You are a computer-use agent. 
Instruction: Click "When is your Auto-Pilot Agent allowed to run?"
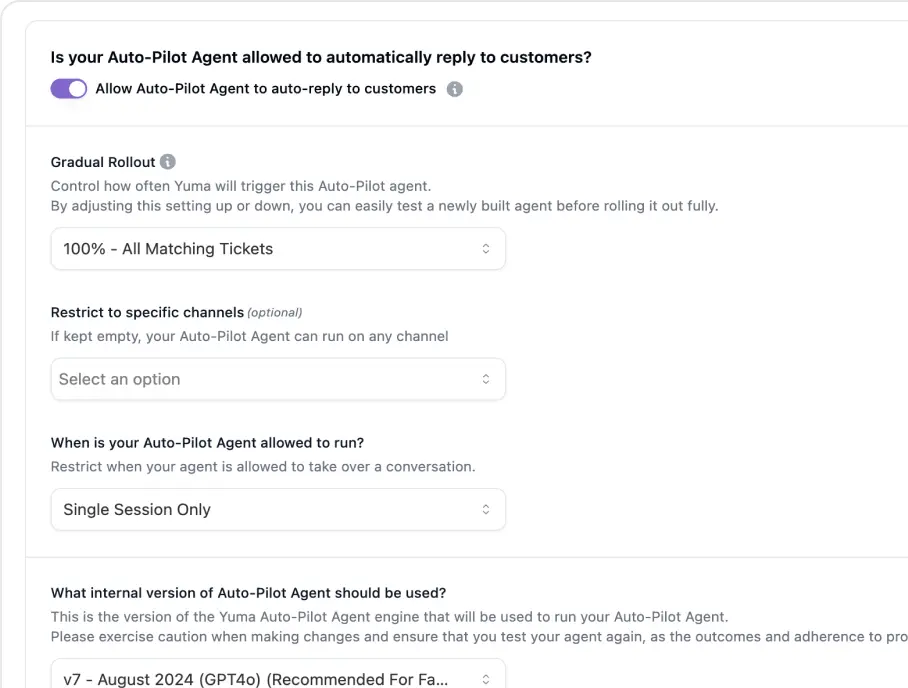[x=221, y=442]
